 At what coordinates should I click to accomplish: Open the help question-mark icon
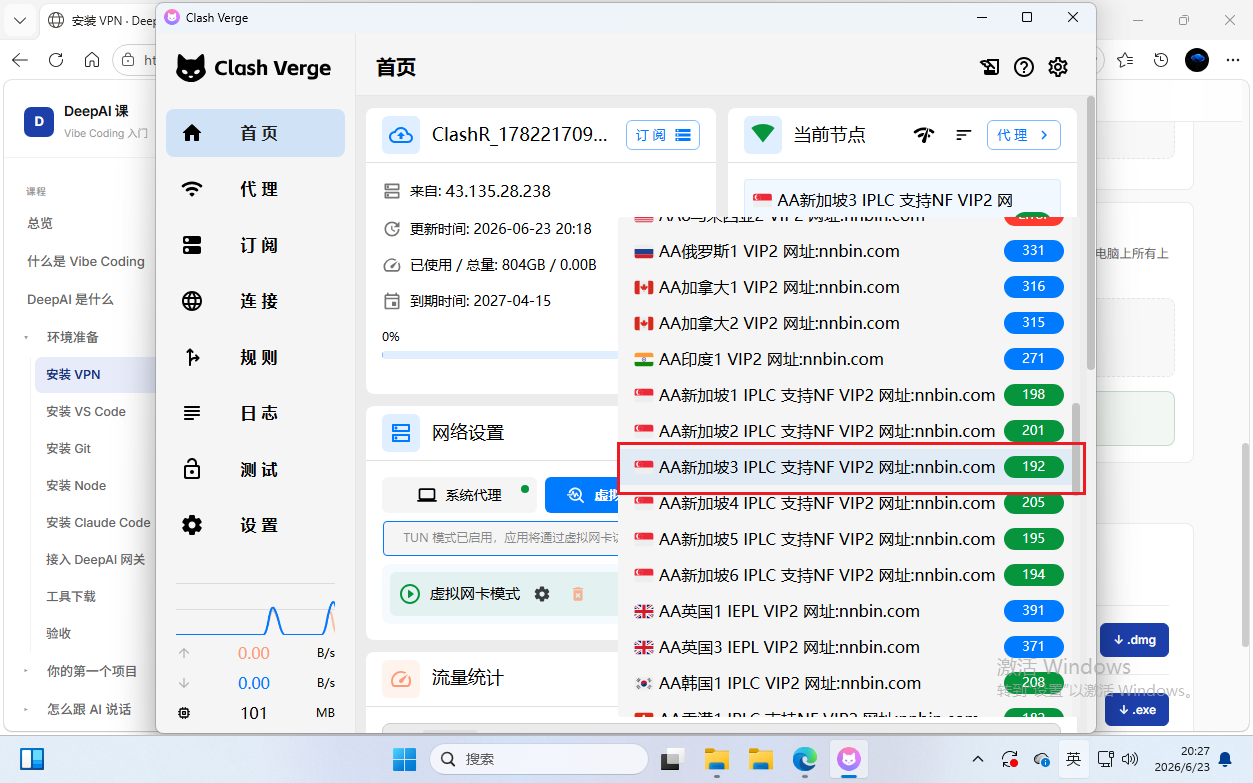(x=1023, y=67)
